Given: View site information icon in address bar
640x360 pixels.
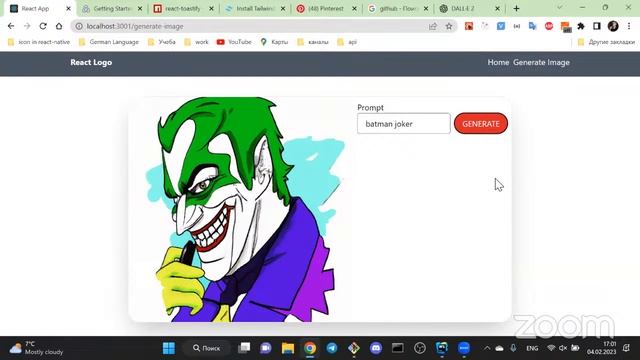Looking at the screenshot, I should click(79, 26).
